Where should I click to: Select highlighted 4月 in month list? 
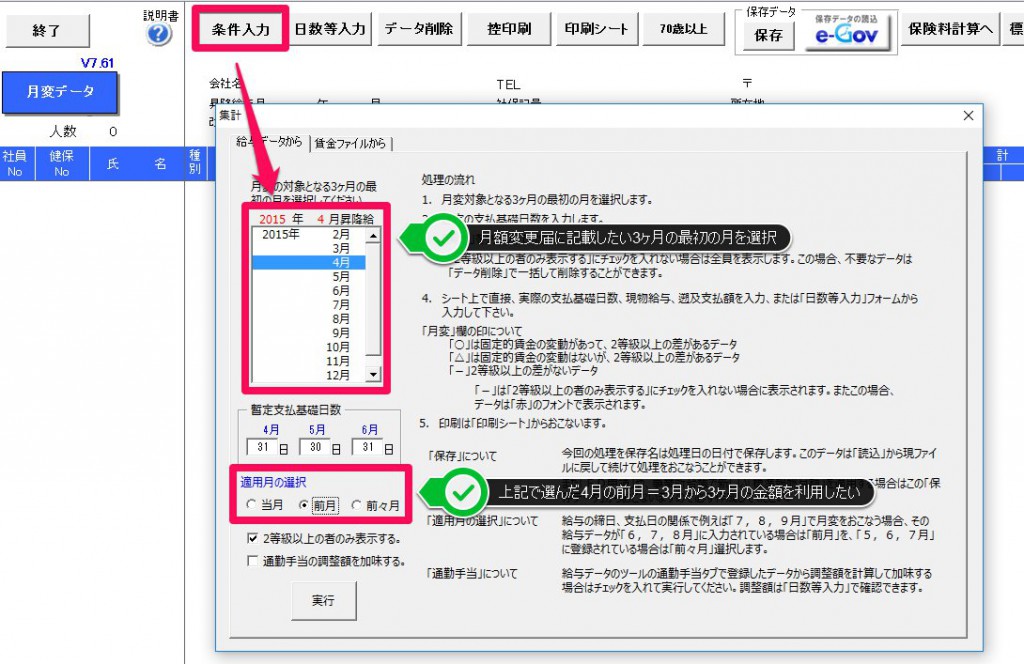[x=308, y=262]
